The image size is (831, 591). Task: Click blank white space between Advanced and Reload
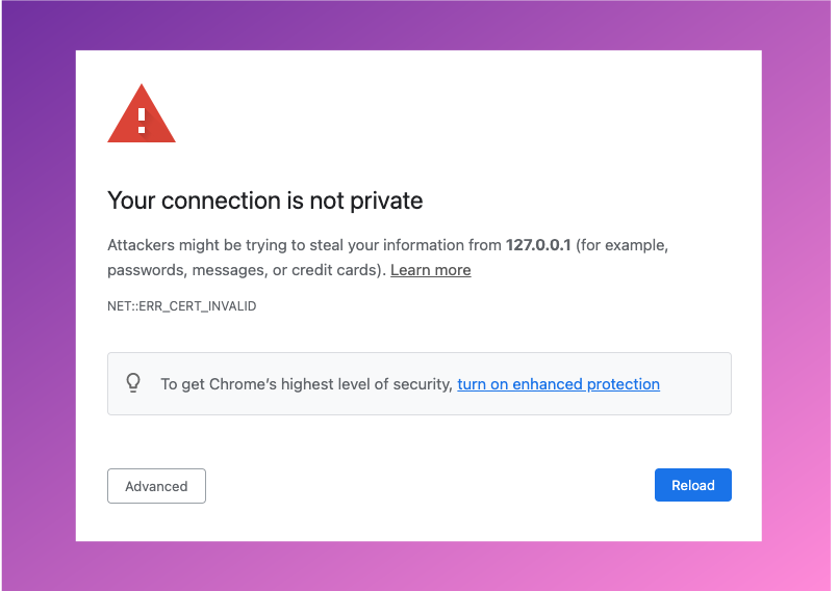point(429,486)
